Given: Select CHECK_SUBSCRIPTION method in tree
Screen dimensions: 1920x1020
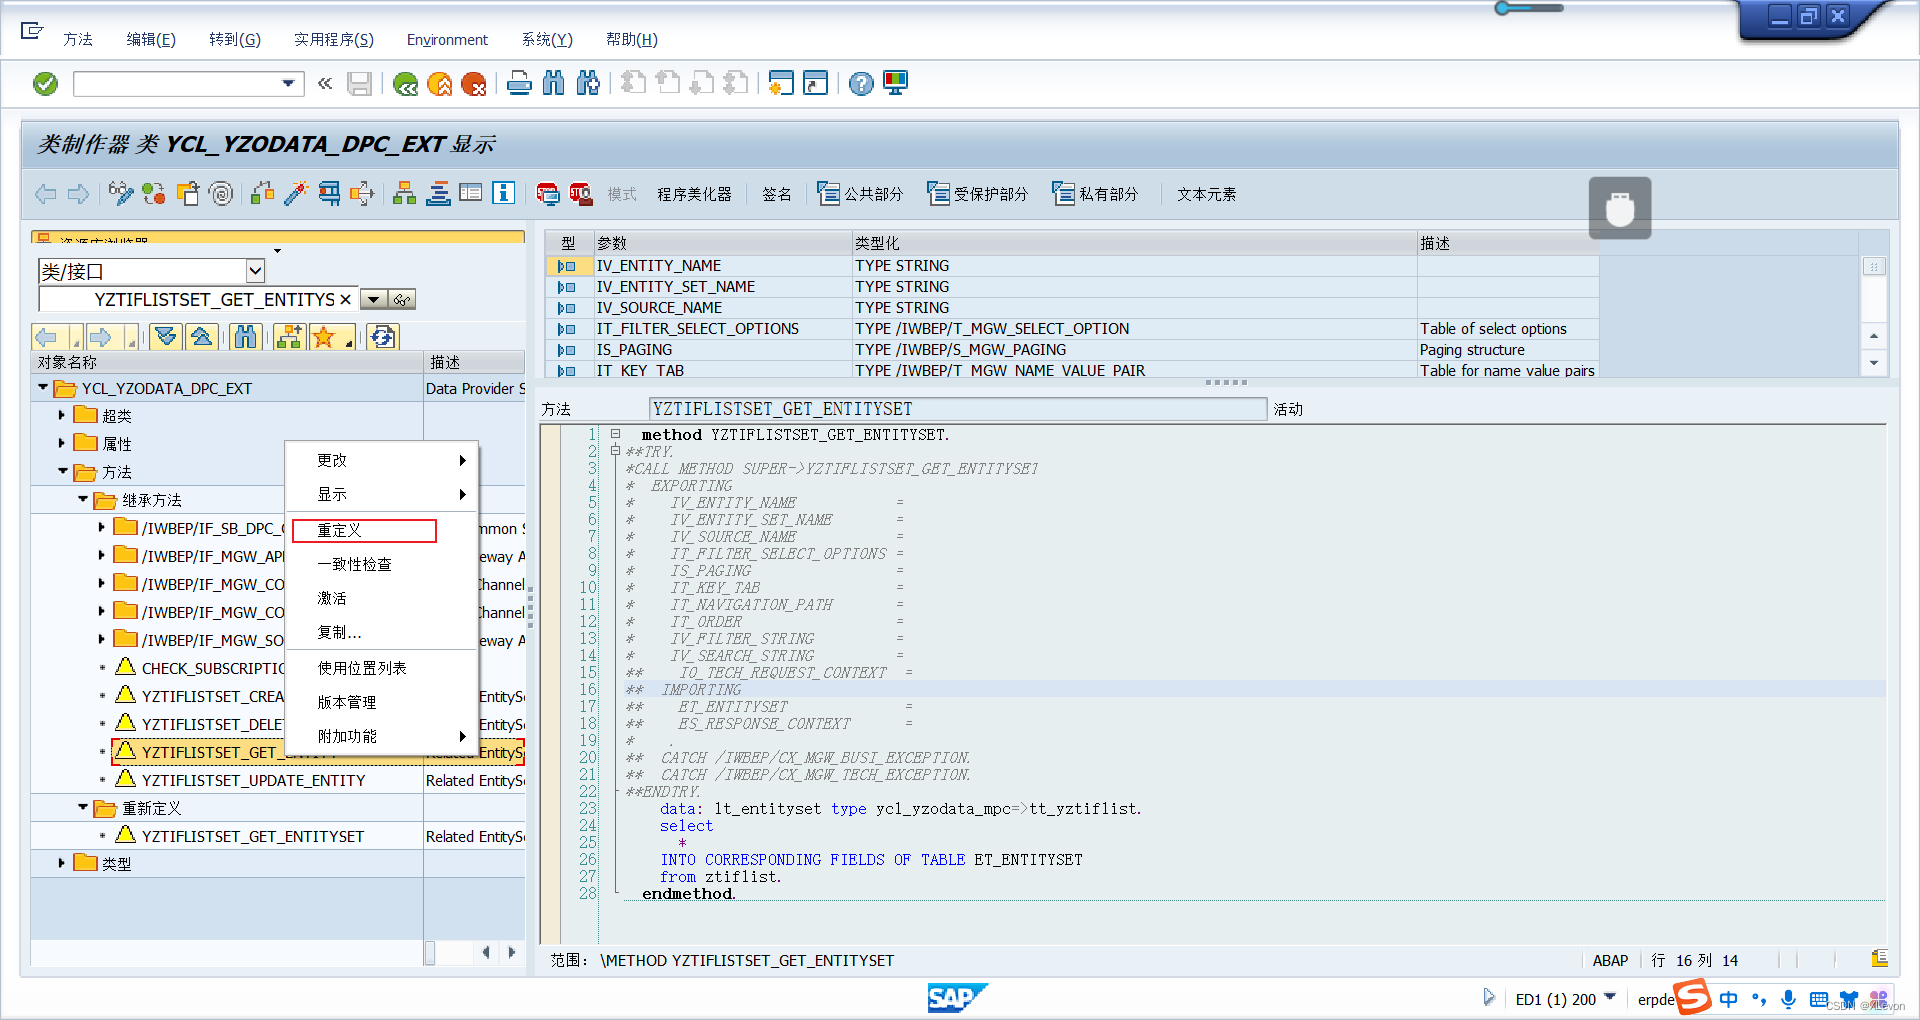Looking at the screenshot, I should pos(213,668).
